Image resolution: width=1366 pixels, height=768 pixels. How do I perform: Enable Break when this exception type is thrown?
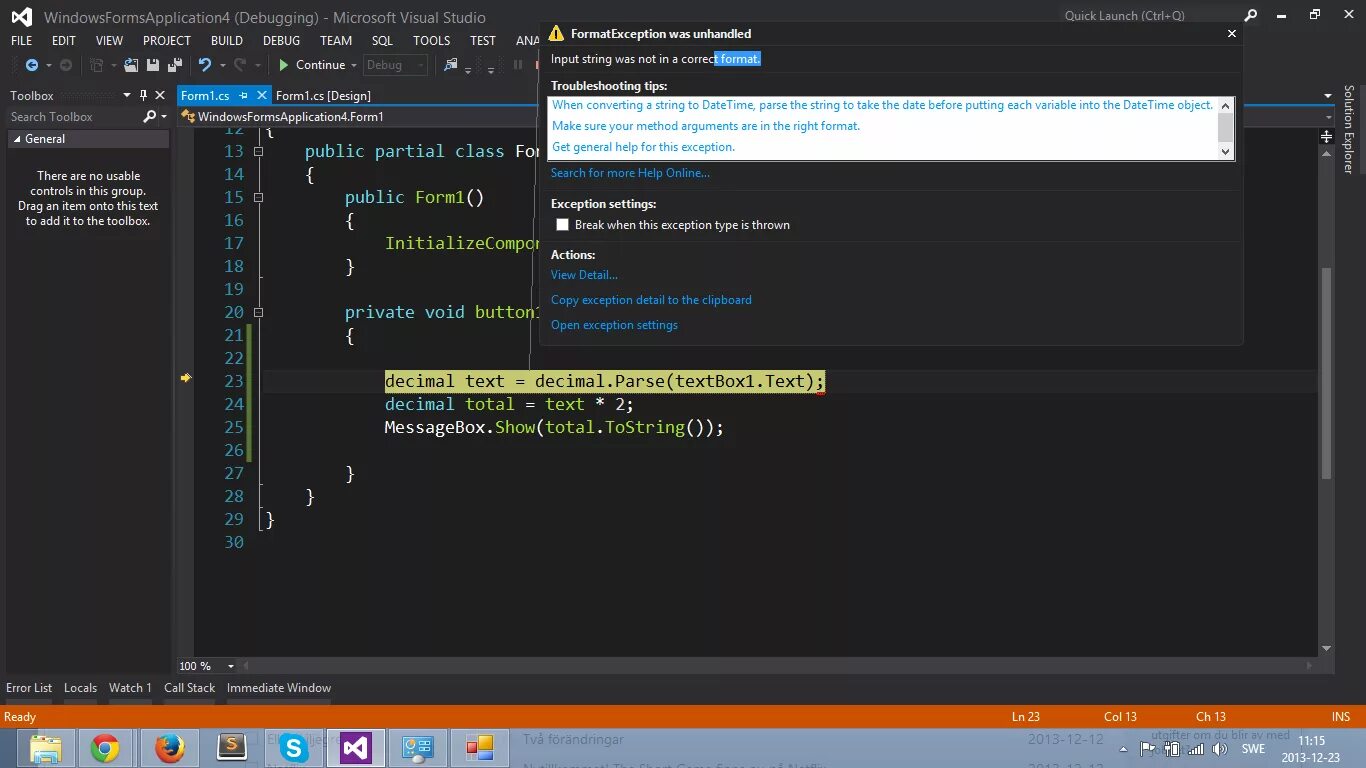[x=562, y=225]
